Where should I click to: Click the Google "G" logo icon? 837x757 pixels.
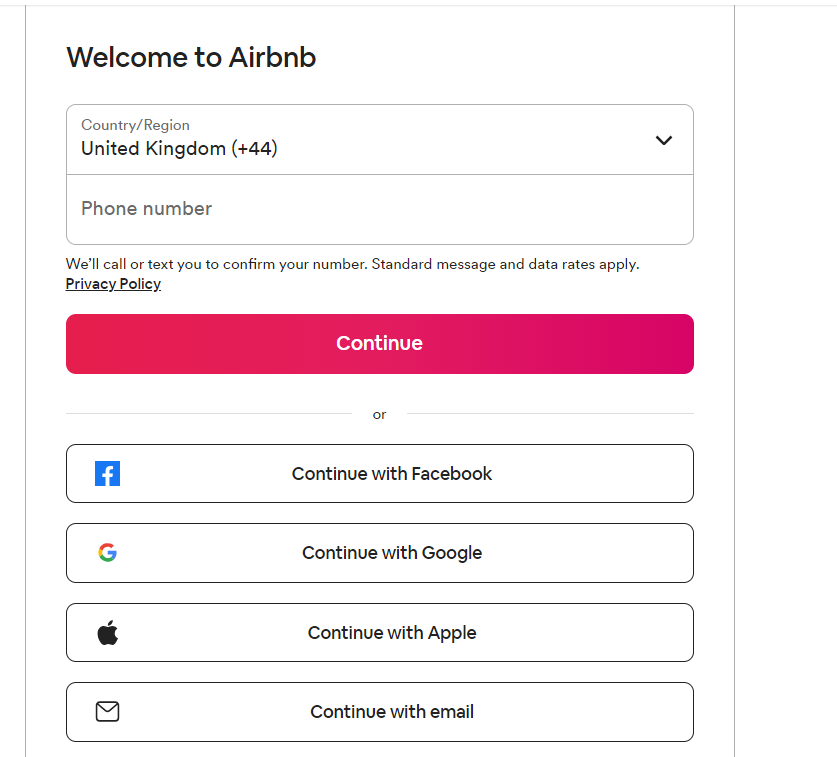(x=107, y=553)
